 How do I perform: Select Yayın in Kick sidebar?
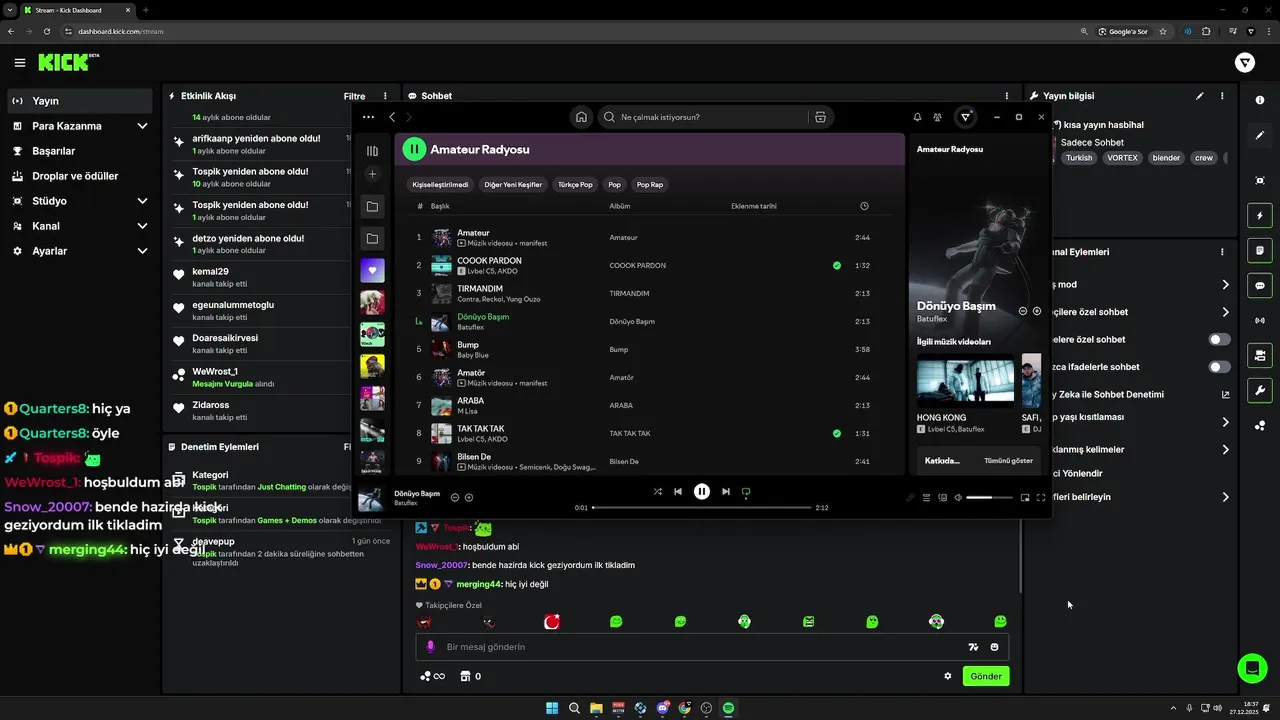click(79, 101)
